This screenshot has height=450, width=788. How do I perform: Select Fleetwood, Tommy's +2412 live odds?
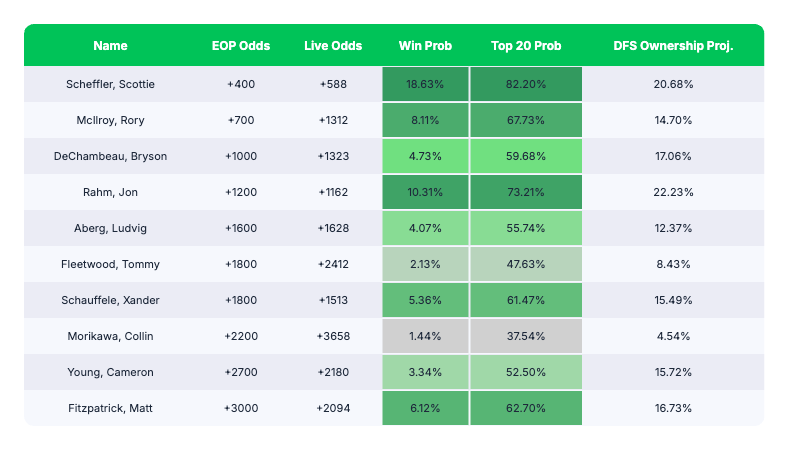click(333, 264)
